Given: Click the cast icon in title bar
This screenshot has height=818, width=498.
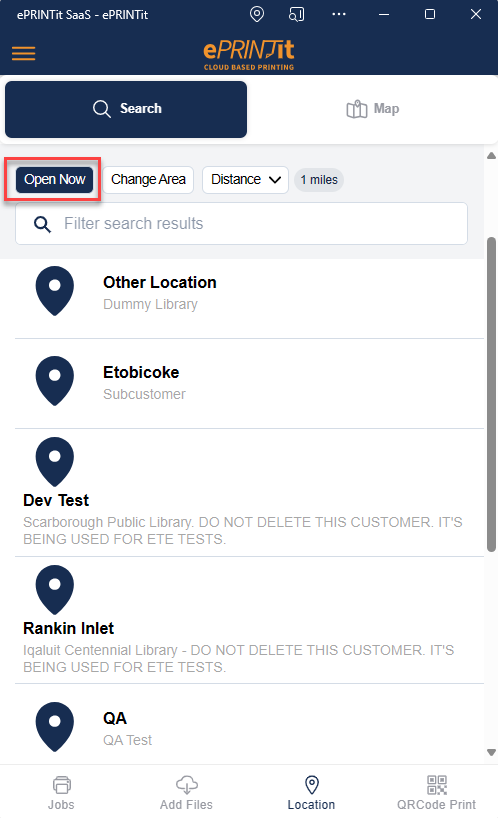Looking at the screenshot, I should coord(296,14).
